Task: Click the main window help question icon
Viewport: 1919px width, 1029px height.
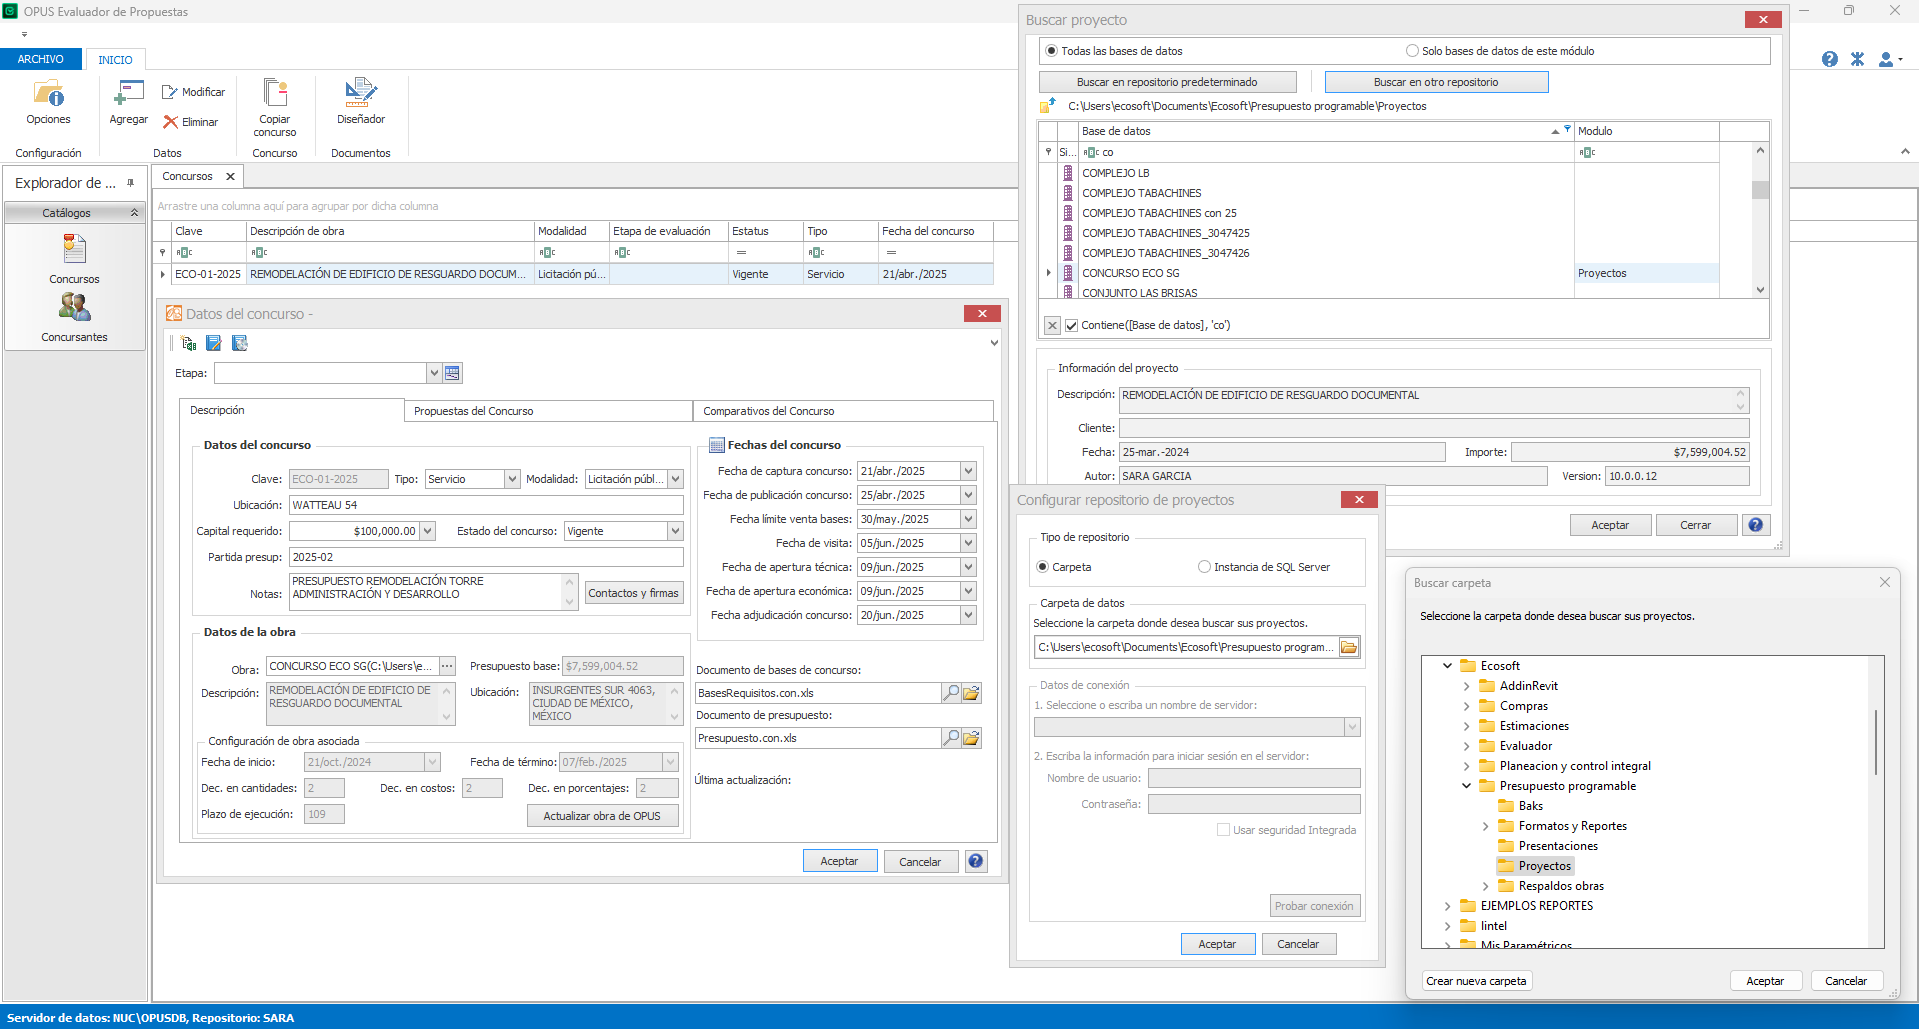Action: click(1829, 59)
